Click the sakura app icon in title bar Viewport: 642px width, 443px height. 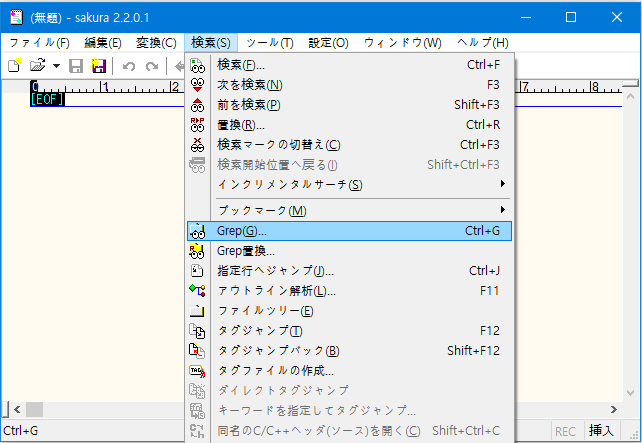16,17
